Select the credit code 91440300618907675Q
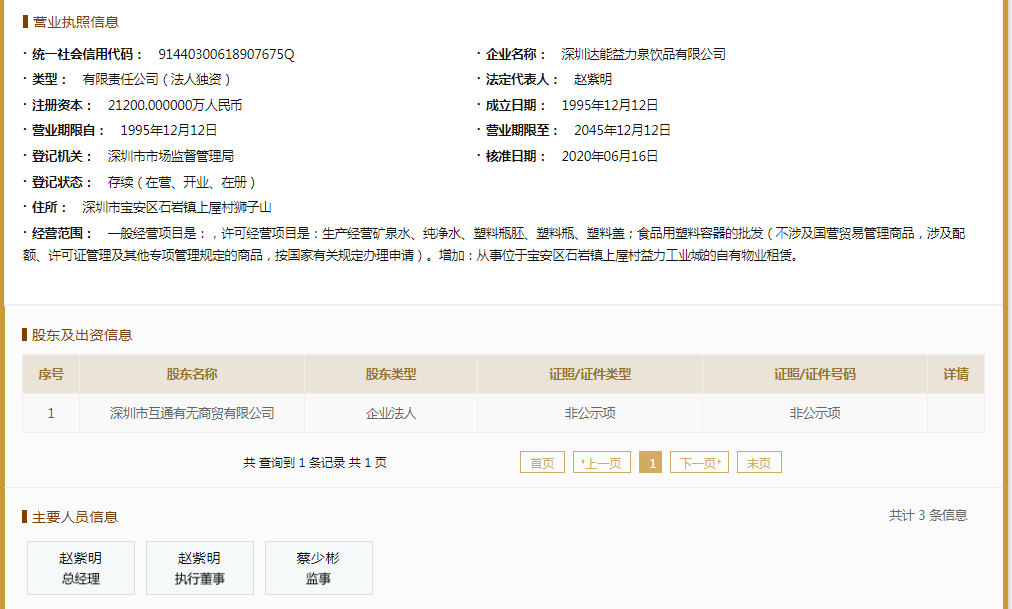The height and width of the screenshot is (609, 1012). pyautogui.click(x=227, y=54)
